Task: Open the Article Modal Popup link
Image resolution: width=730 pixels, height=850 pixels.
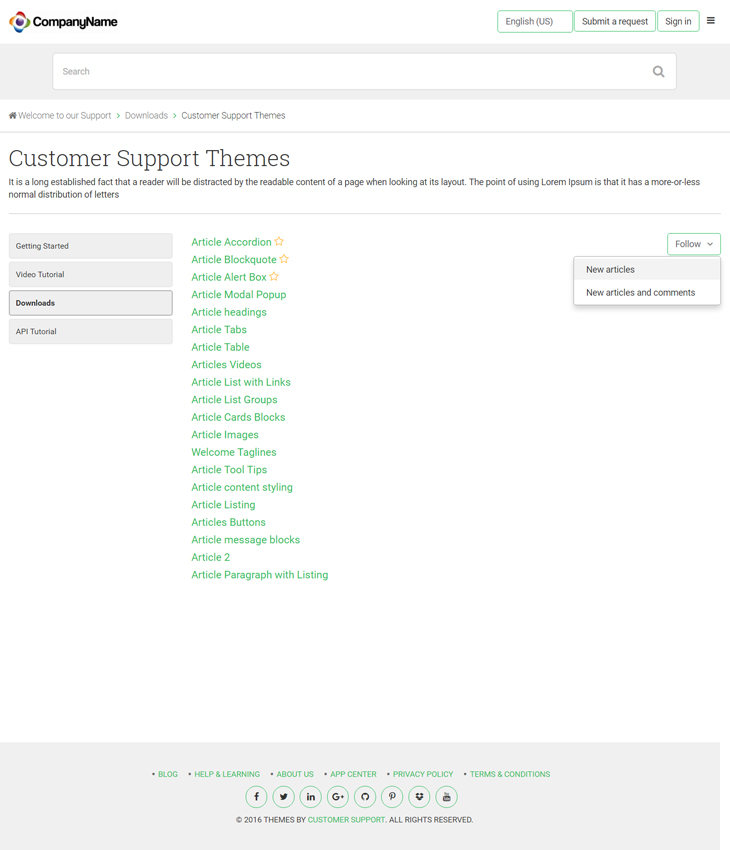Action: [238, 294]
